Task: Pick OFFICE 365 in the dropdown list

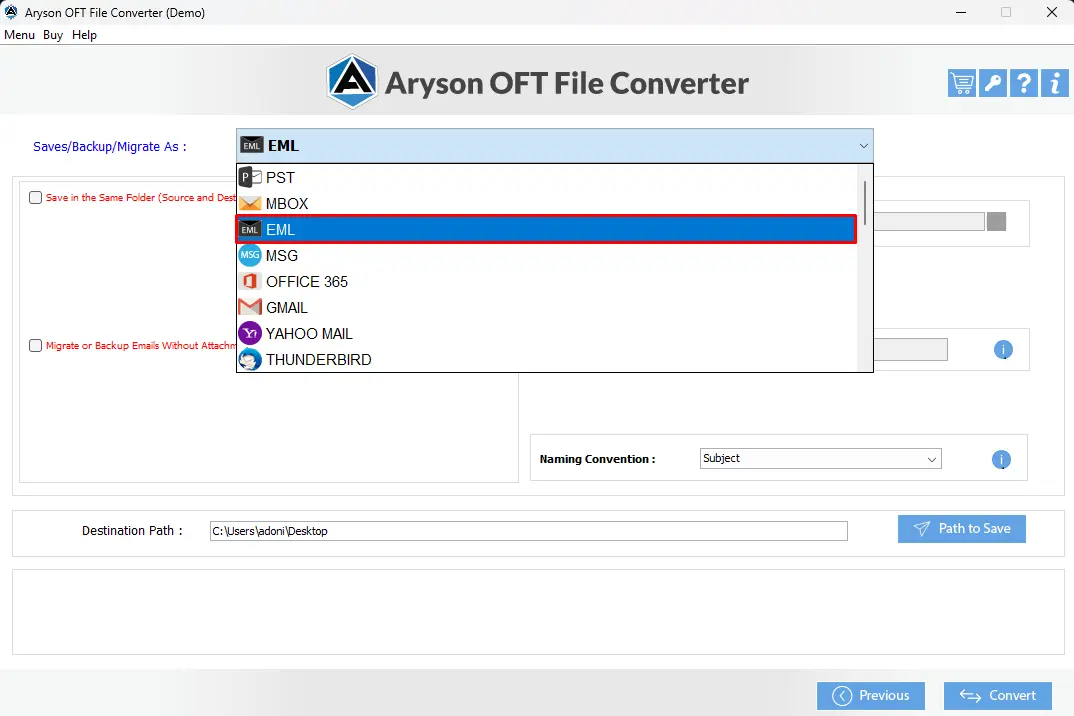Action: [547, 282]
